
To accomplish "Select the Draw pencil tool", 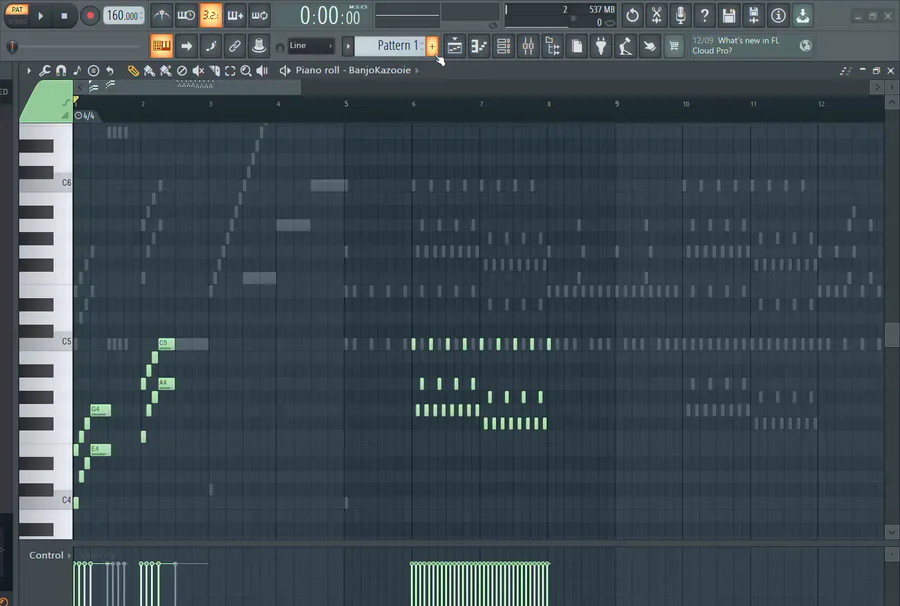I will coord(133,71).
